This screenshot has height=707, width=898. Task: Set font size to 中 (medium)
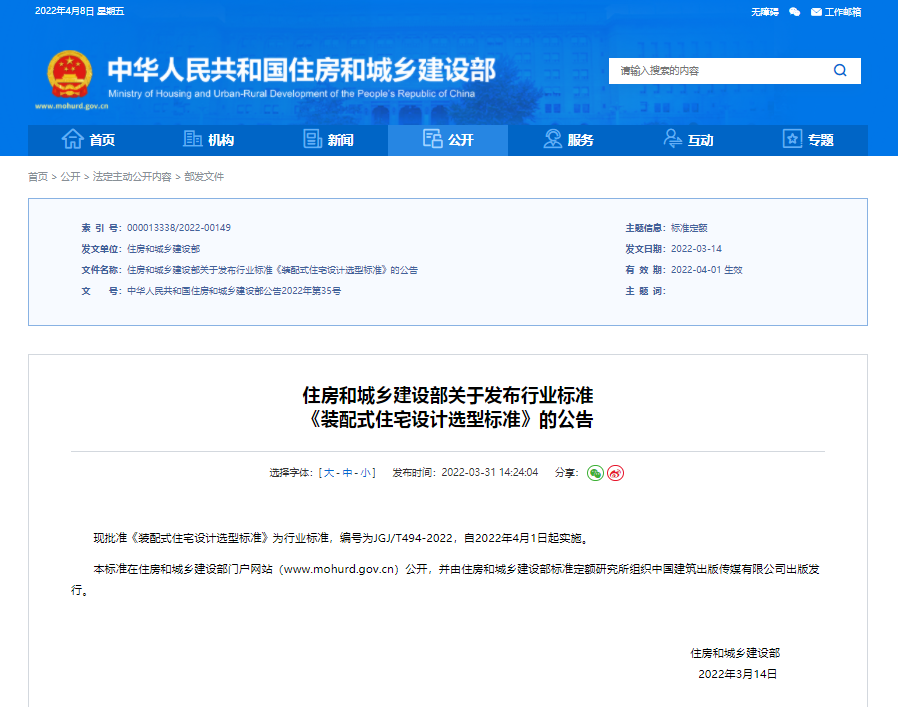[x=347, y=473]
